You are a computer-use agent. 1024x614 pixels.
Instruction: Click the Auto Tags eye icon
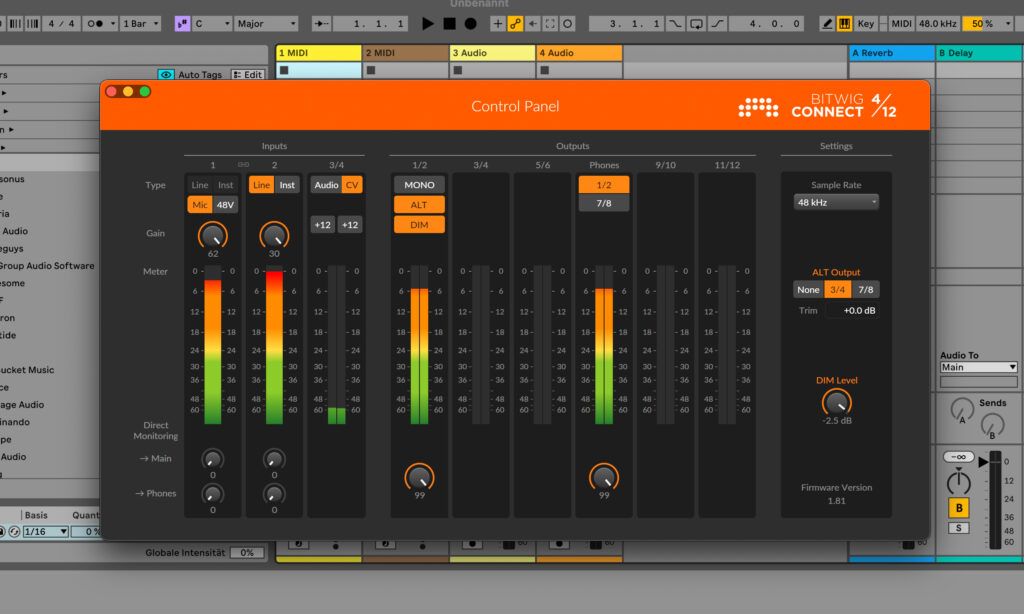(166, 74)
